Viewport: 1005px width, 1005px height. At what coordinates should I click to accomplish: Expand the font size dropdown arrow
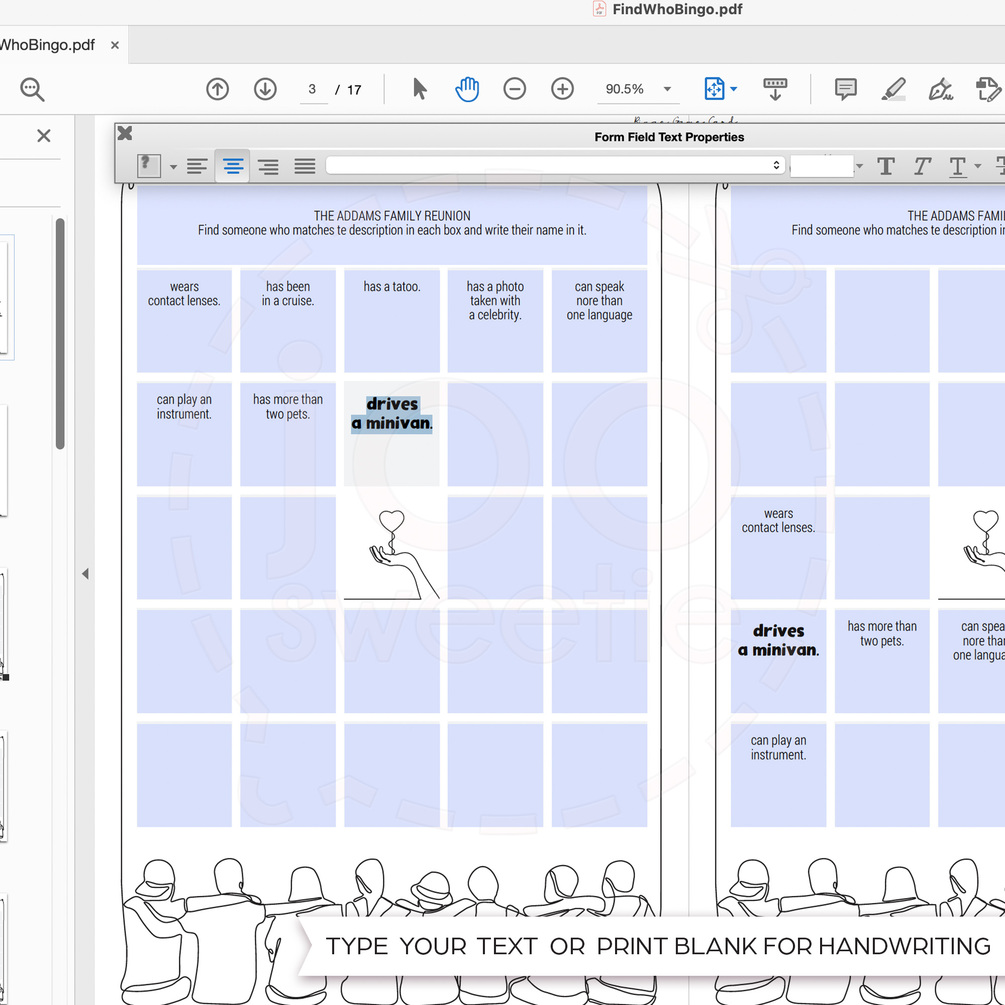pos(860,166)
